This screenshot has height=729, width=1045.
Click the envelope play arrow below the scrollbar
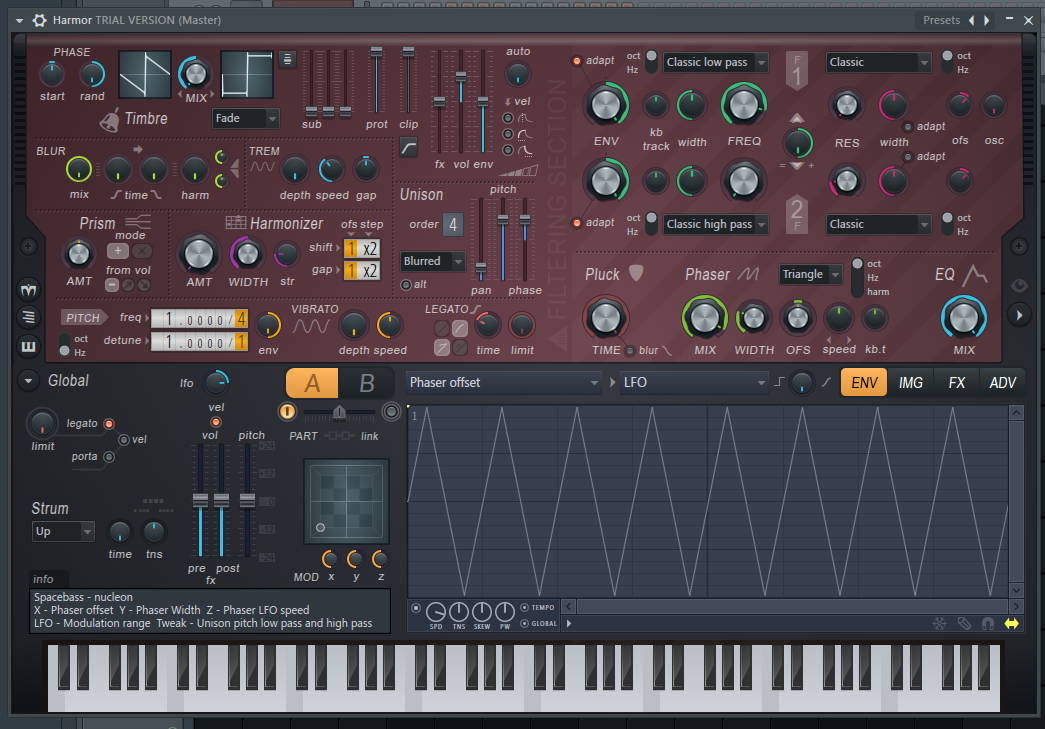click(568, 624)
